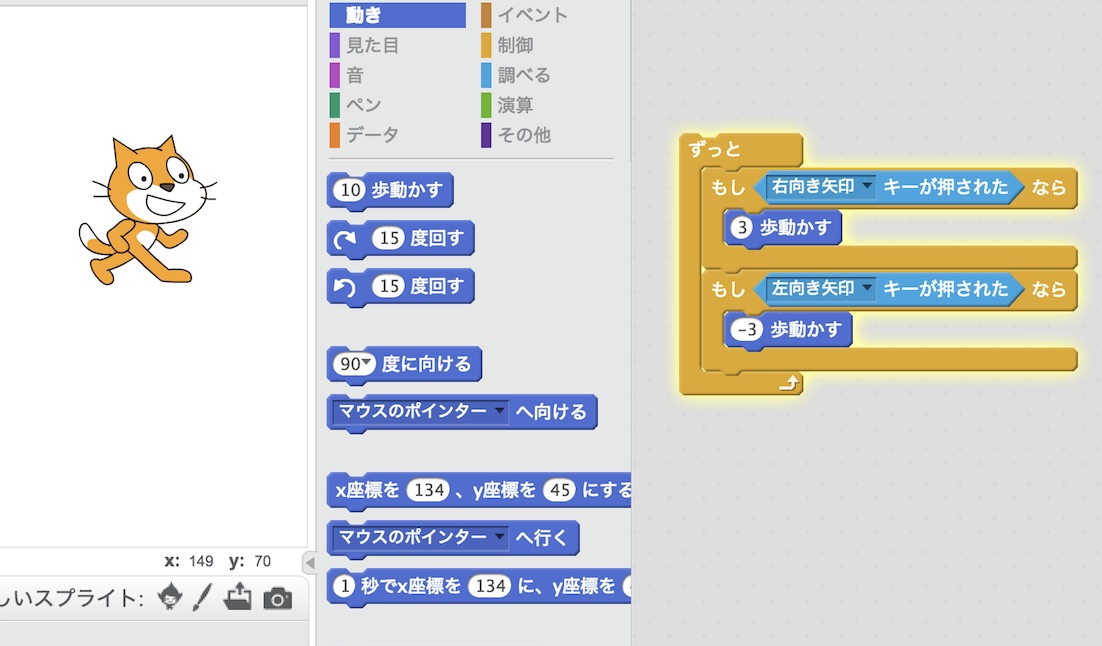Image resolution: width=1102 pixels, height=646 pixels.
Task: Switch to the 音 block category
Action: coord(346,75)
